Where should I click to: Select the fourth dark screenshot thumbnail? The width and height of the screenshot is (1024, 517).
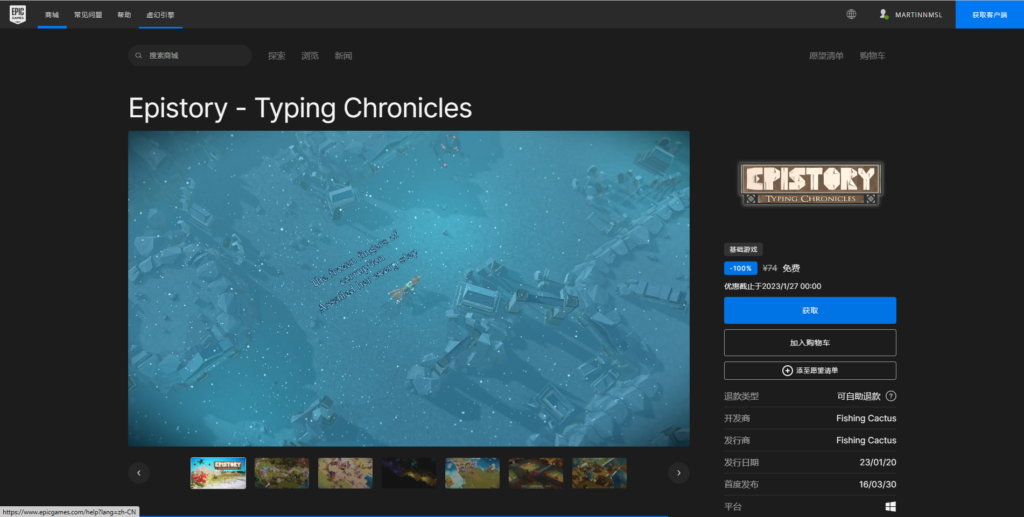[x=409, y=473]
